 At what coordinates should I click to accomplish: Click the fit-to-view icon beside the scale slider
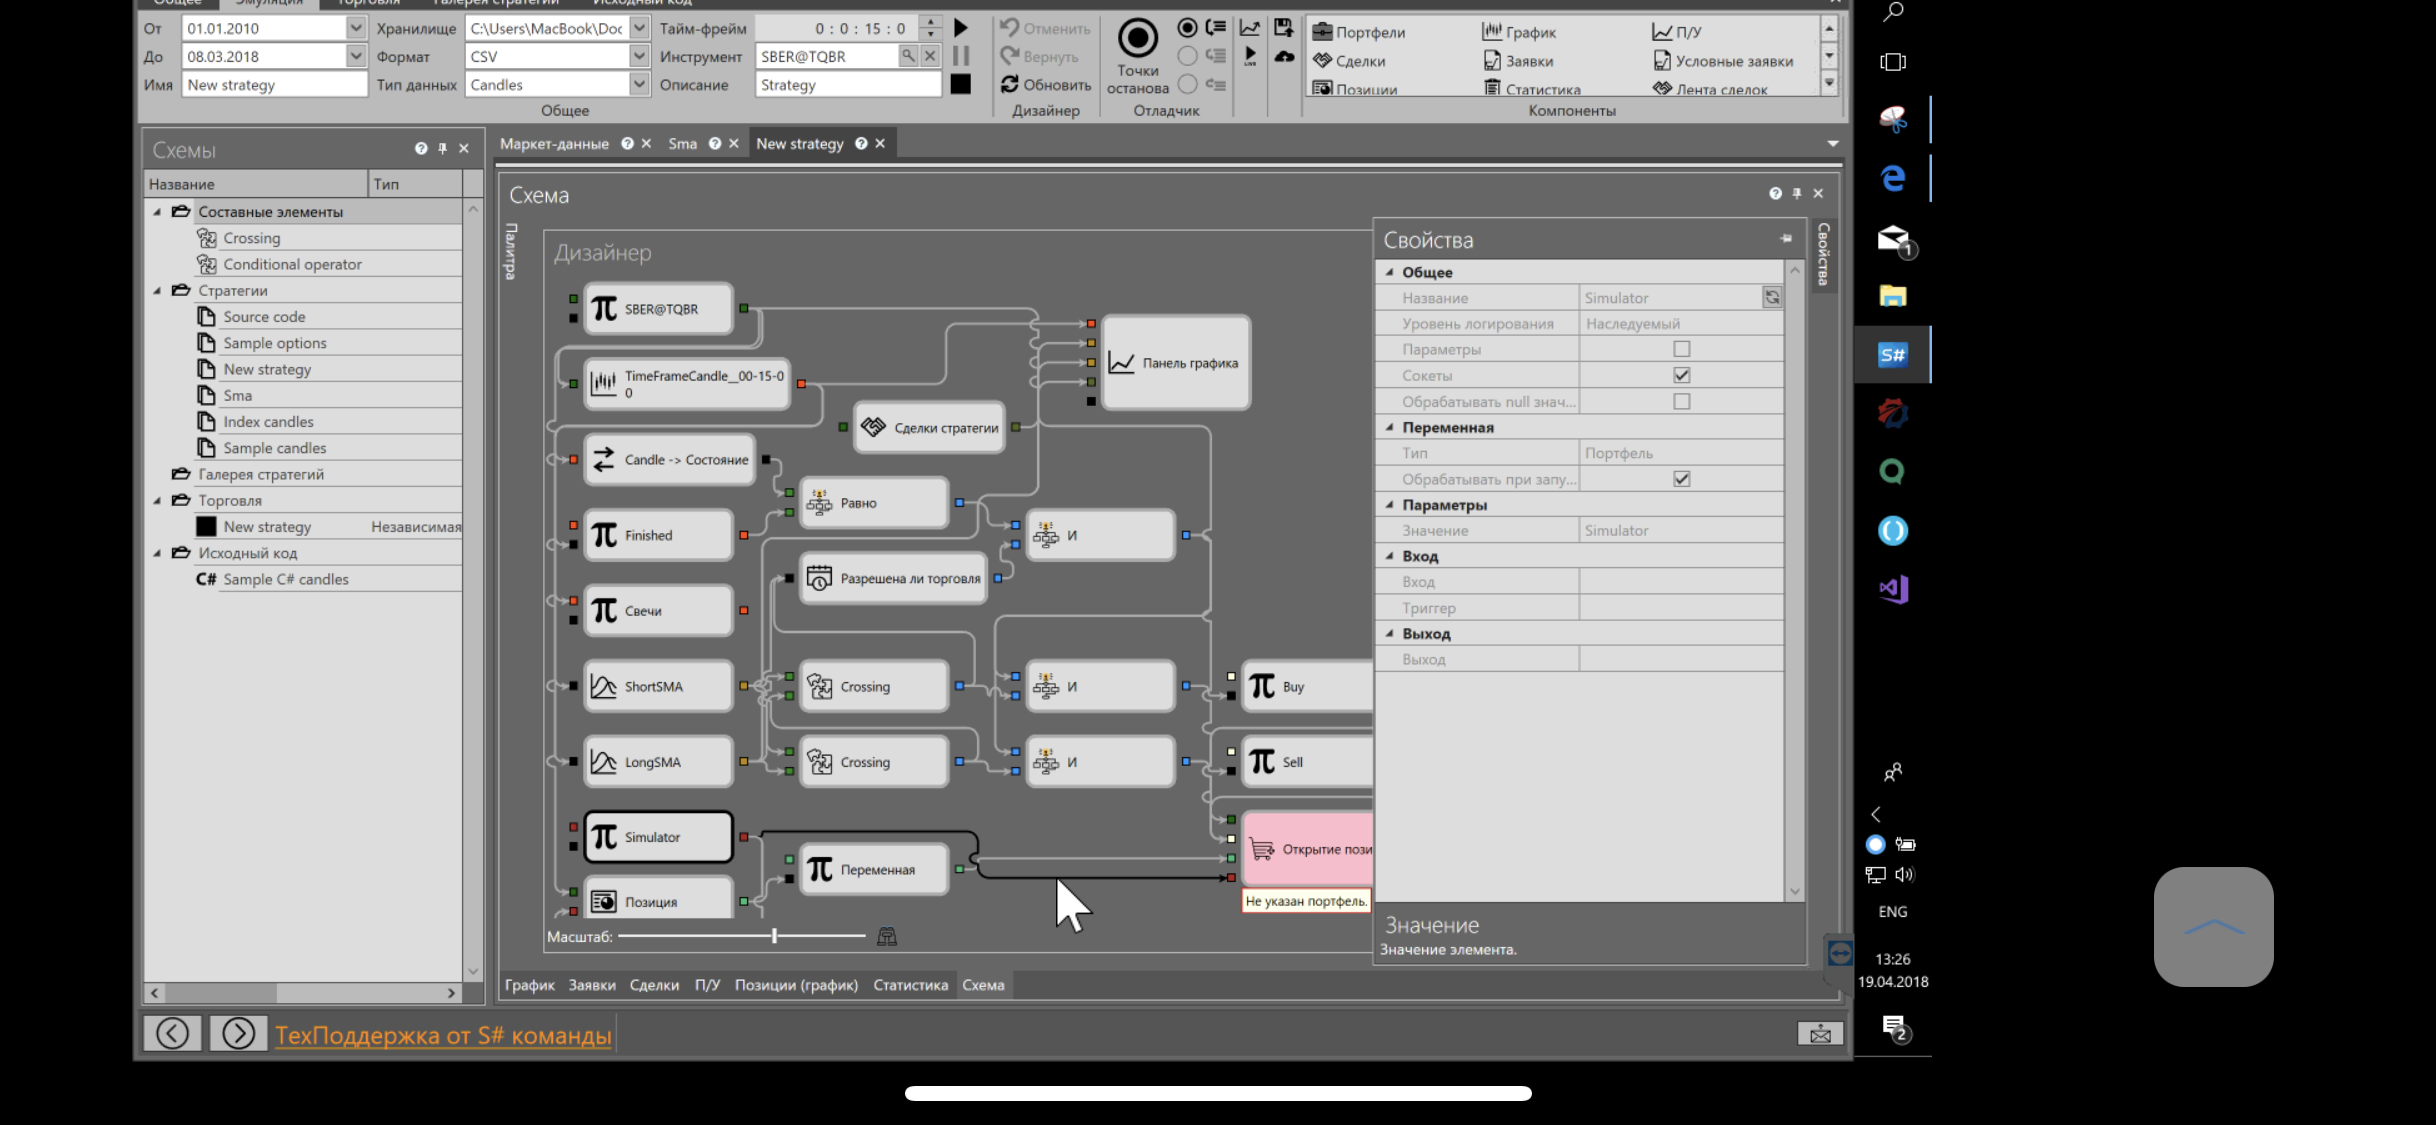coord(887,936)
